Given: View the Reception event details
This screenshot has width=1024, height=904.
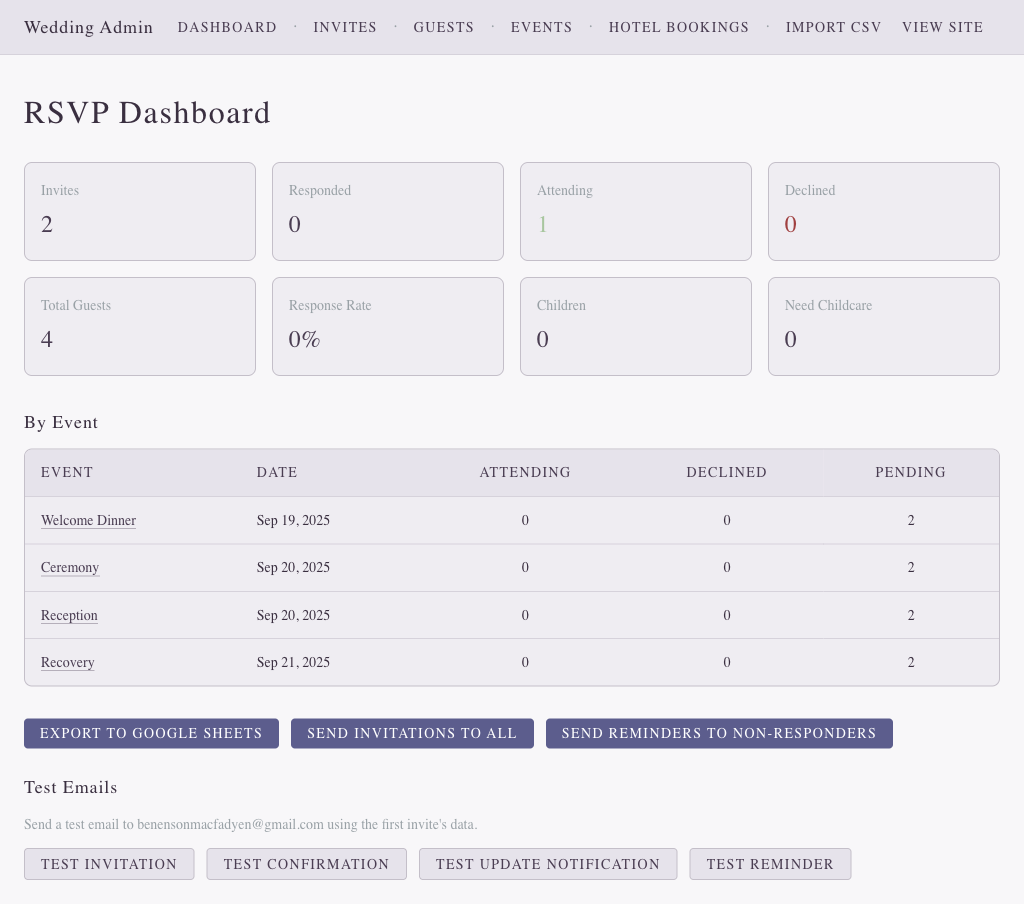Looking at the screenshot, I should pos(69,615).
